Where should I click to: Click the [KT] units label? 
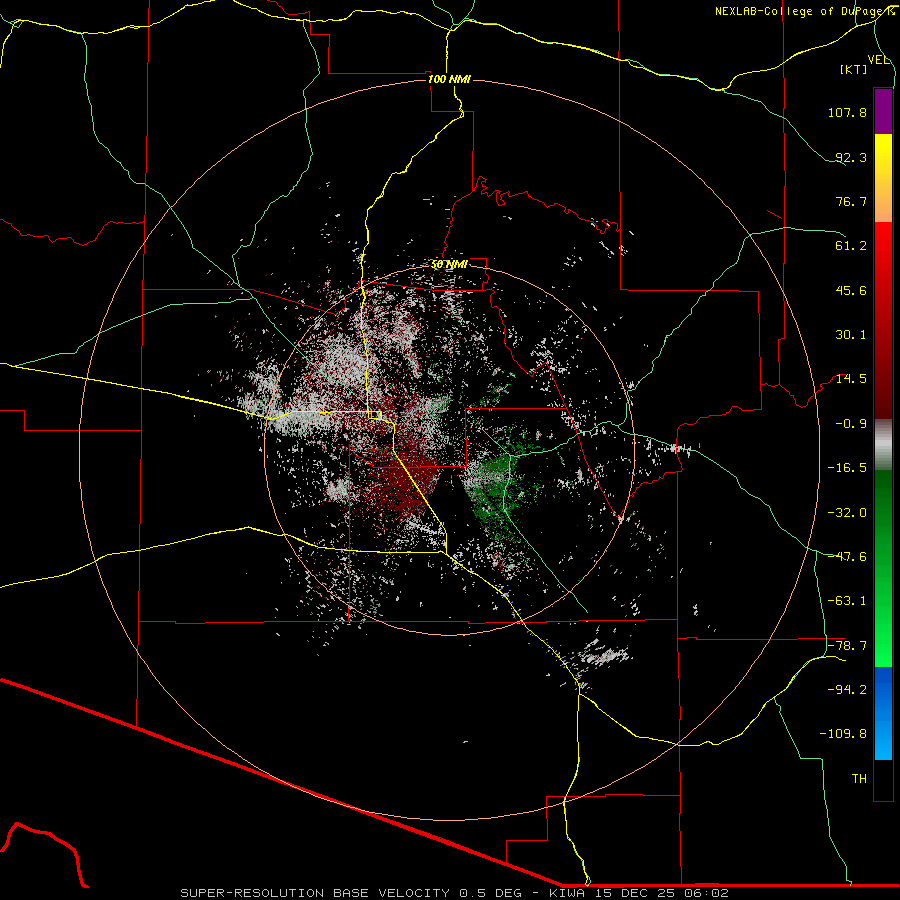tap(854, 69)
